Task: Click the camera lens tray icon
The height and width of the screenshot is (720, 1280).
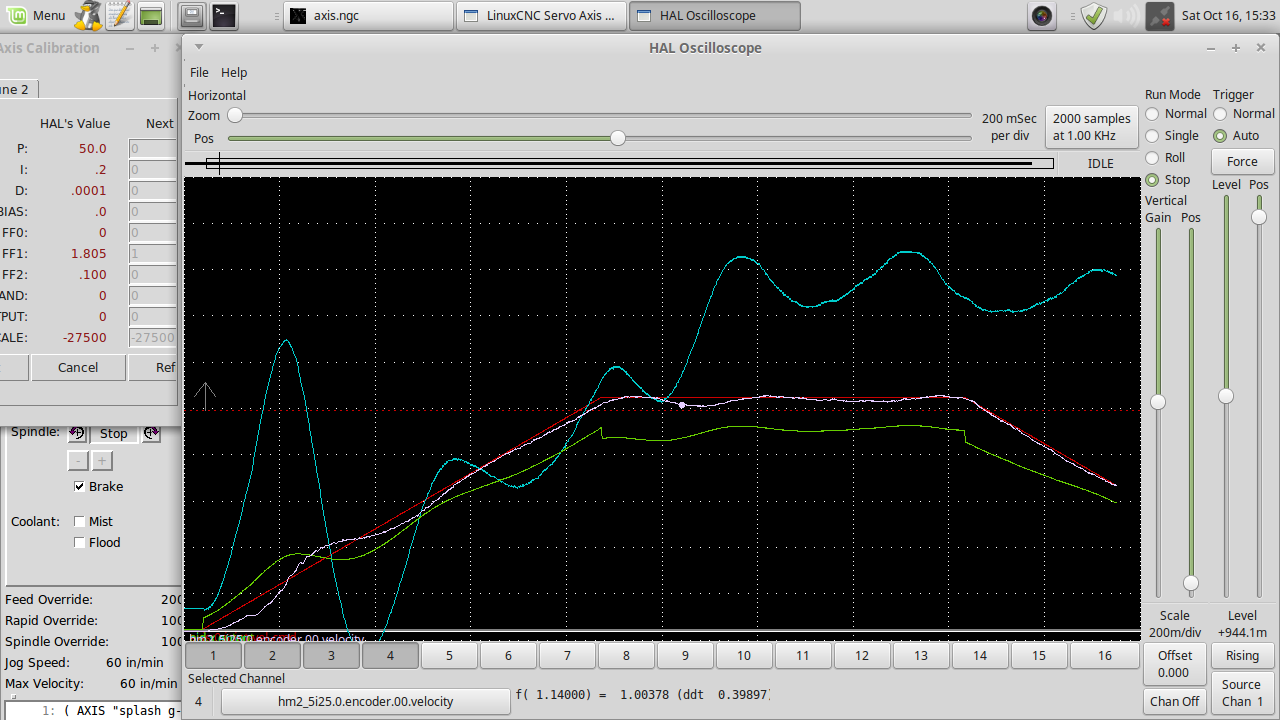Action: click(x=1043, y=15)
